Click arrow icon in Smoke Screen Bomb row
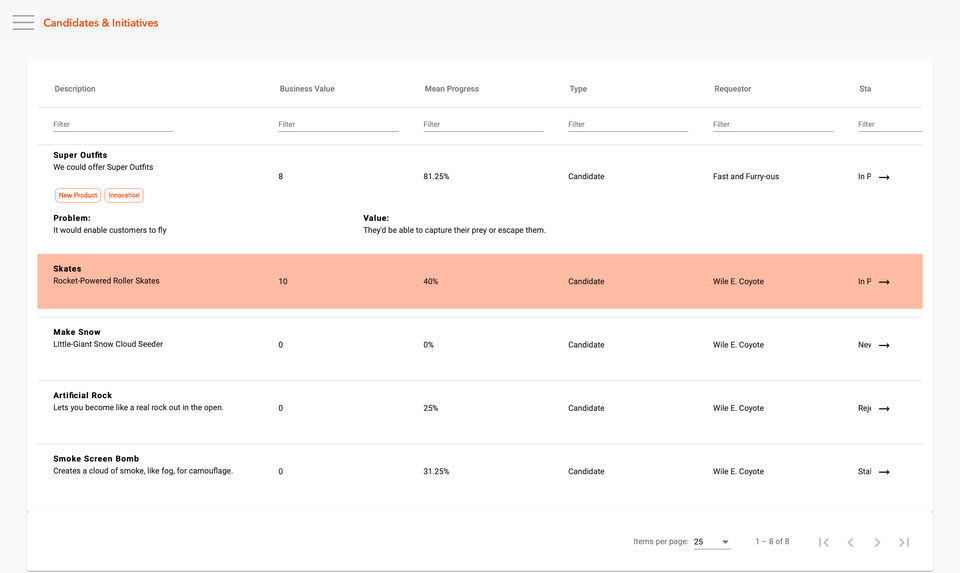The height and width of the screenshot is (573, 960). (x=884, y=472)
